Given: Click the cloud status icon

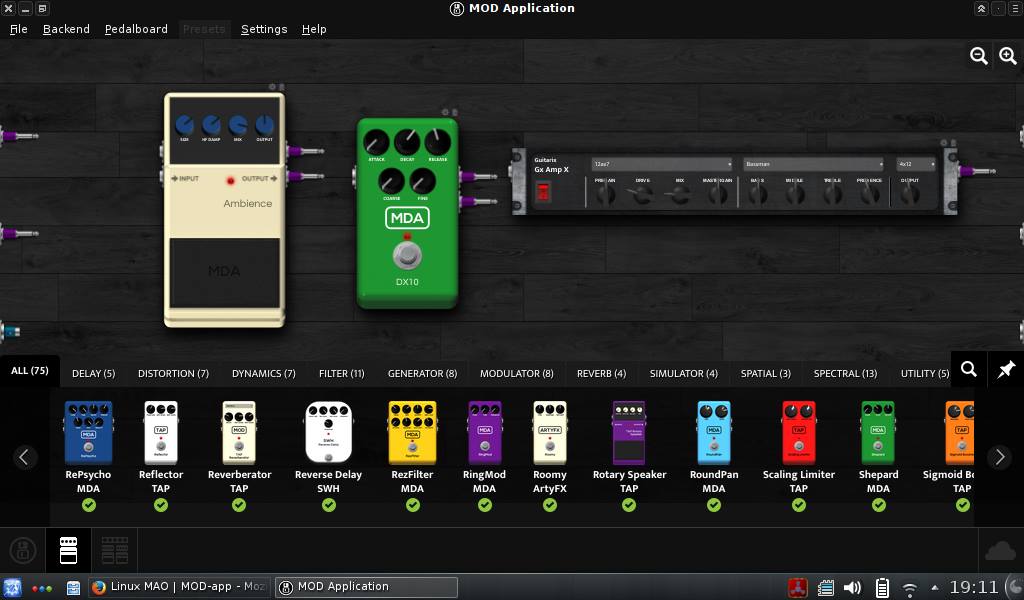Looking at the screenshot, I should 1000,551.
